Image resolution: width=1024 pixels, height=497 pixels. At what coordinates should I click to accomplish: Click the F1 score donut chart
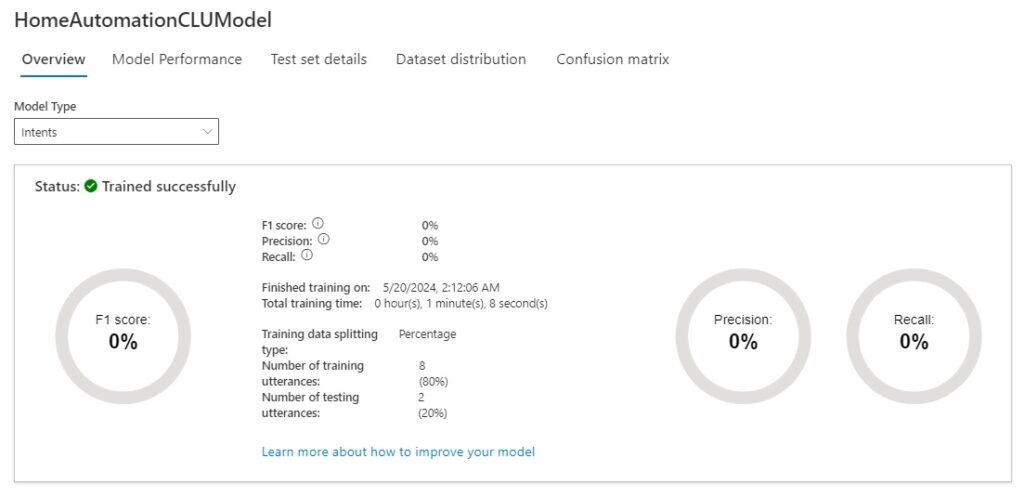(123, 335)
